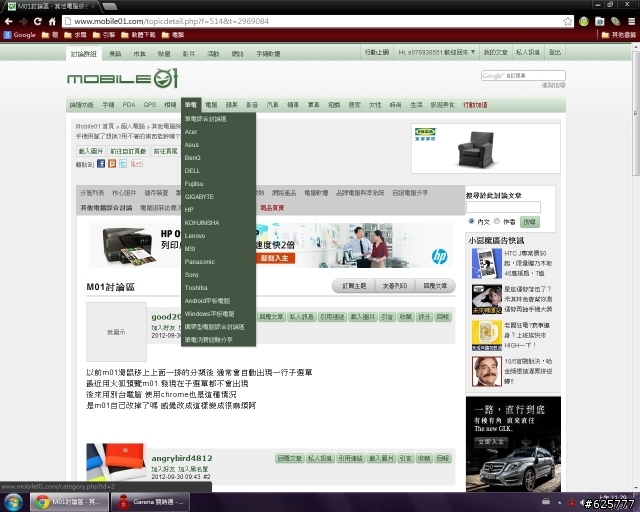
Task: Select the 作者 search radio button
Action: point(497,221)
